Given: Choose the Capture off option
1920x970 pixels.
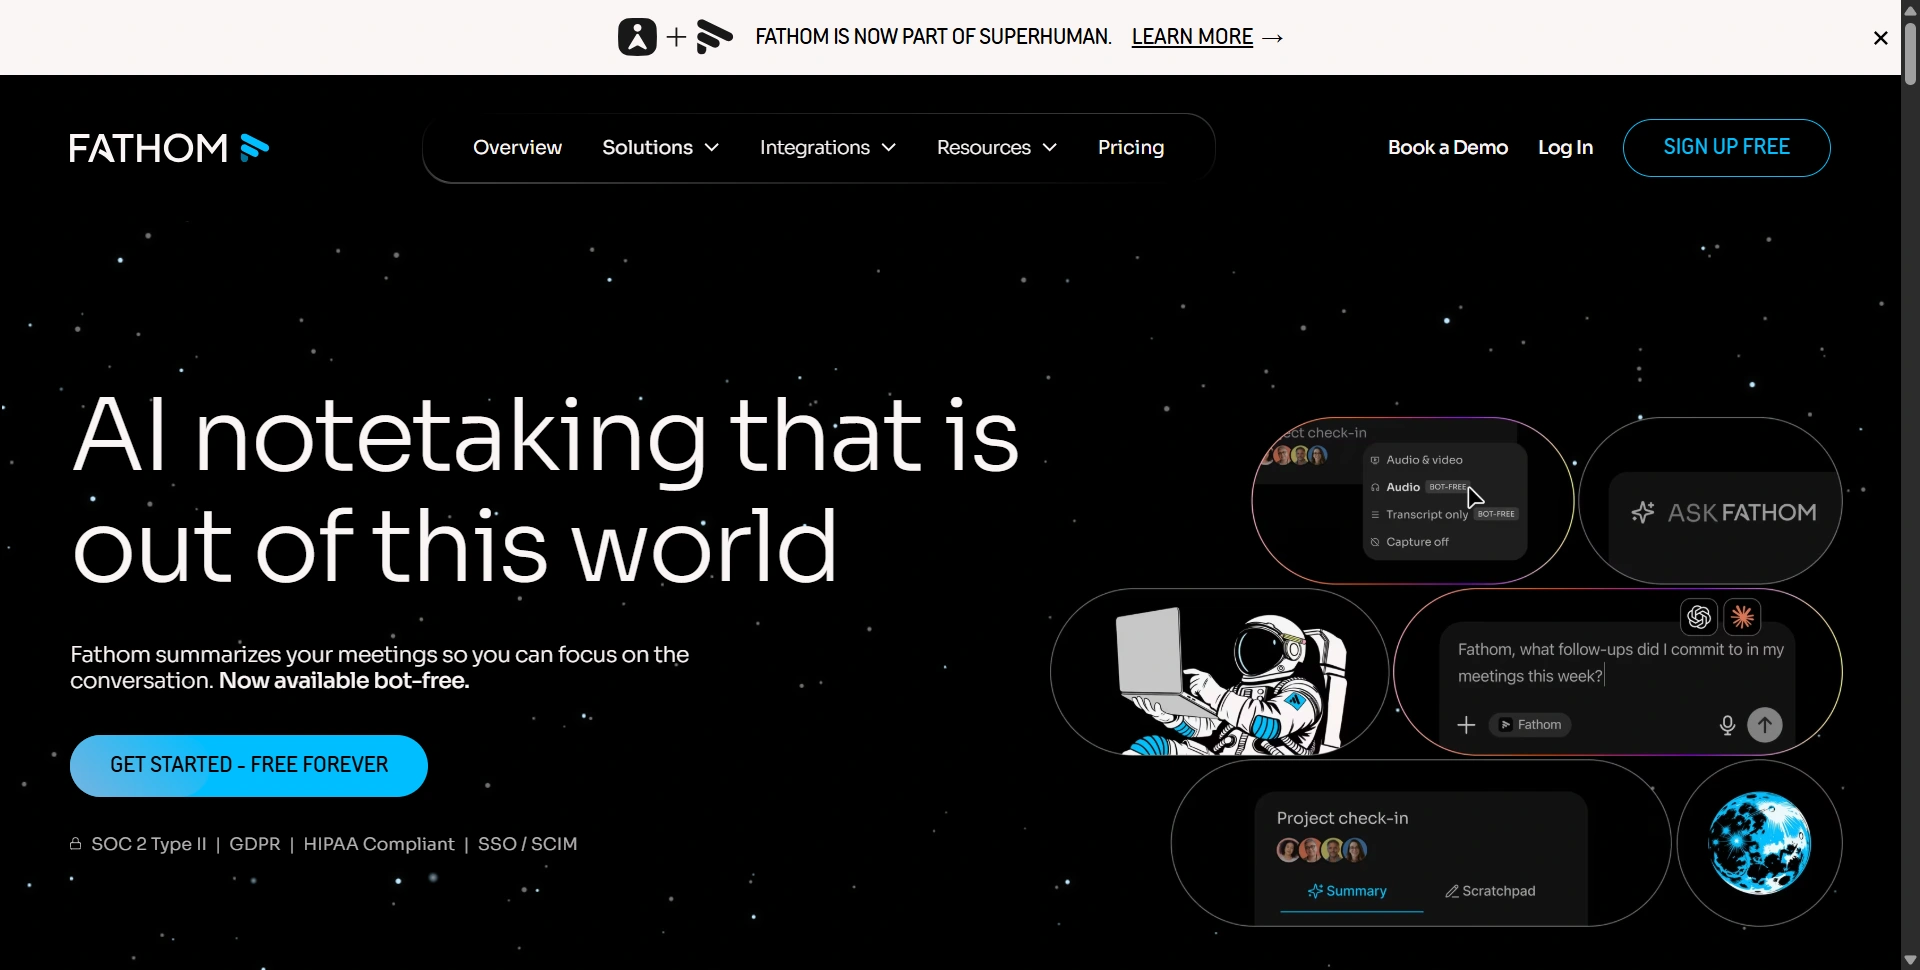Looking at the screenshot, I should [x=1409, y=542].
